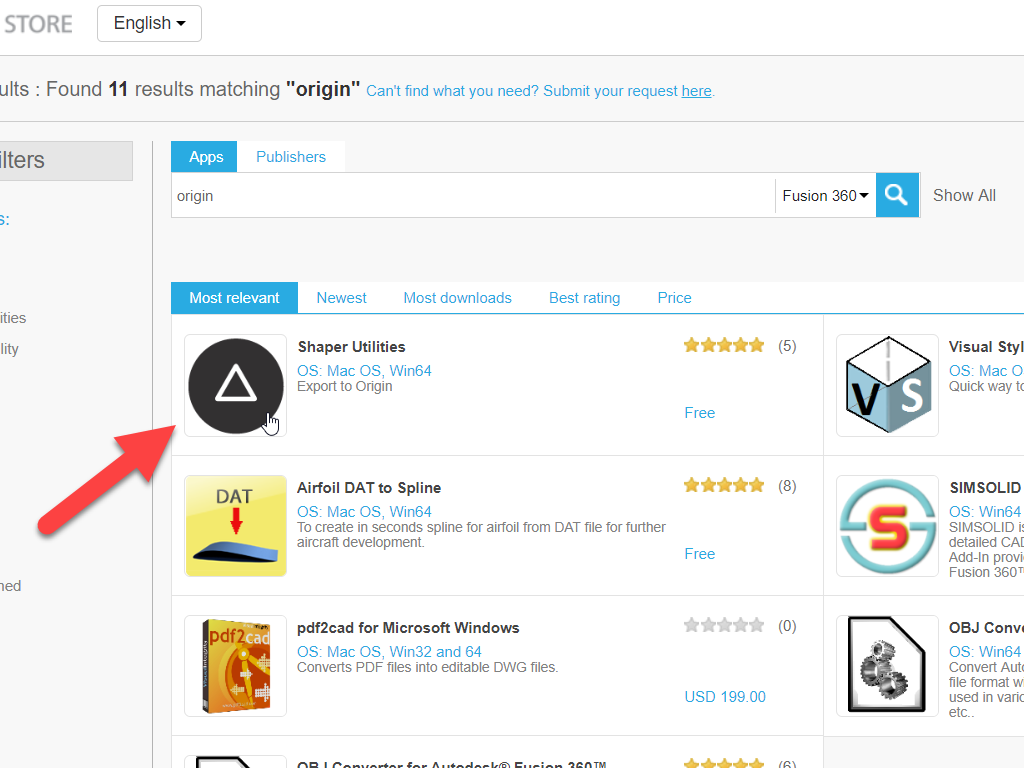
Task: Click 'OS: Mac OS, Win64' under Airfoil DAT
Action: point(364,511)
